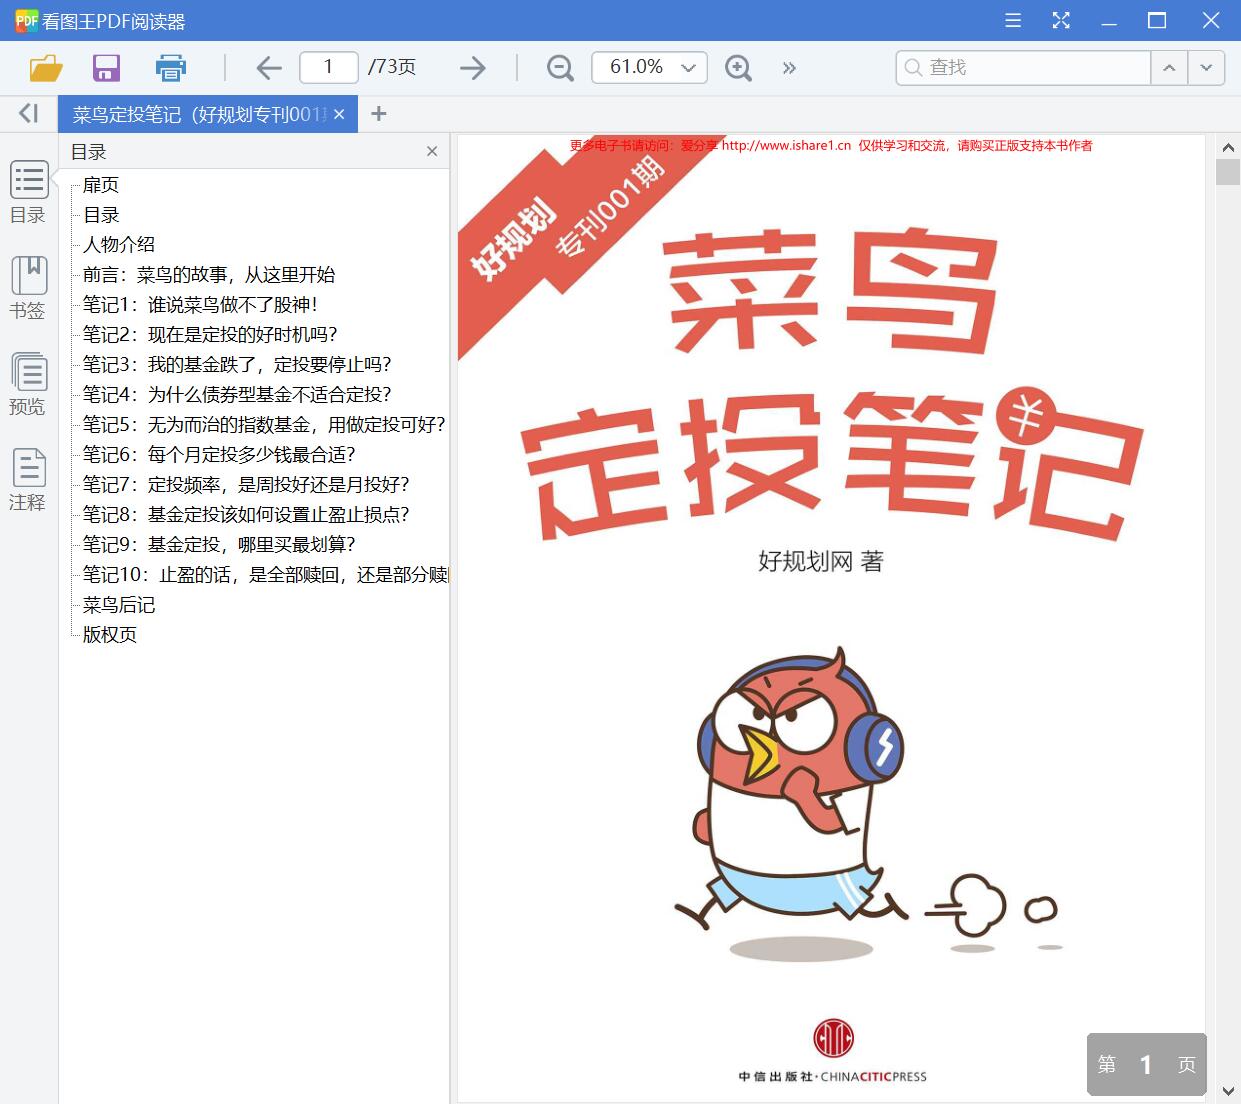Image resolution: width=1241 pixels, height=1104 pixels.
Task: Open 笔记6：每个月定投多少钱最合适？
Action: (219, 455)
